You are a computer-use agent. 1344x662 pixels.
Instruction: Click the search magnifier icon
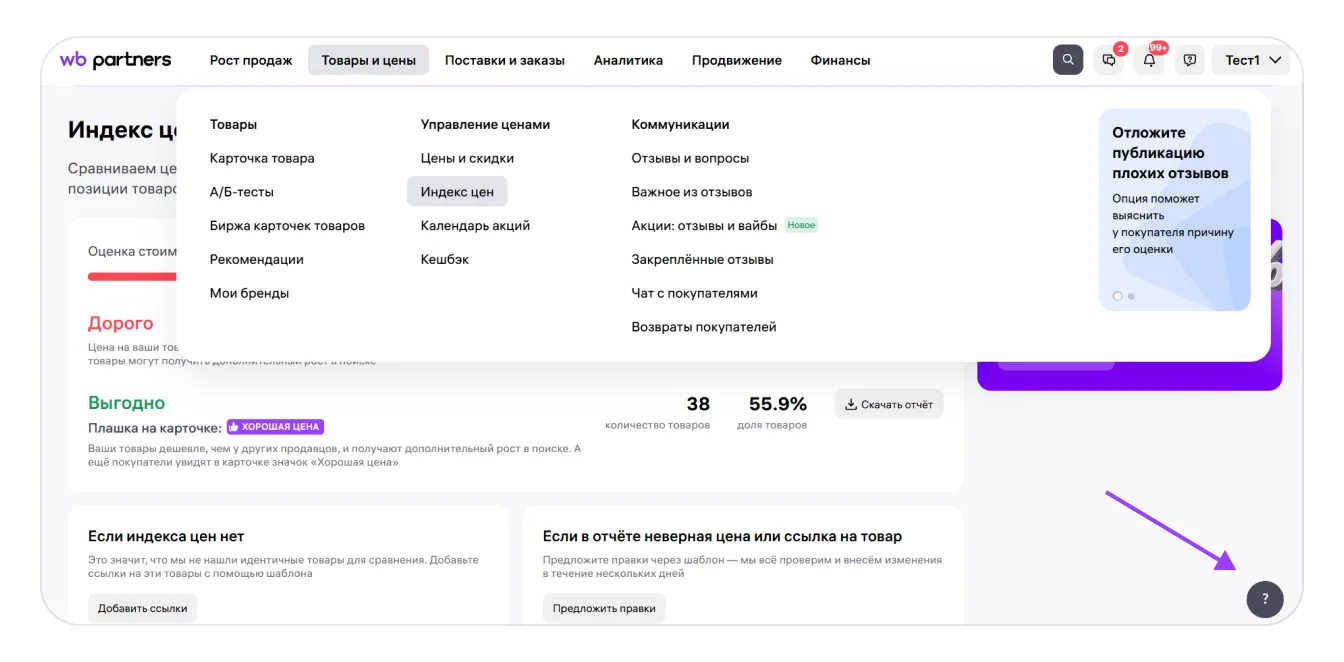tap(1068, 60)
